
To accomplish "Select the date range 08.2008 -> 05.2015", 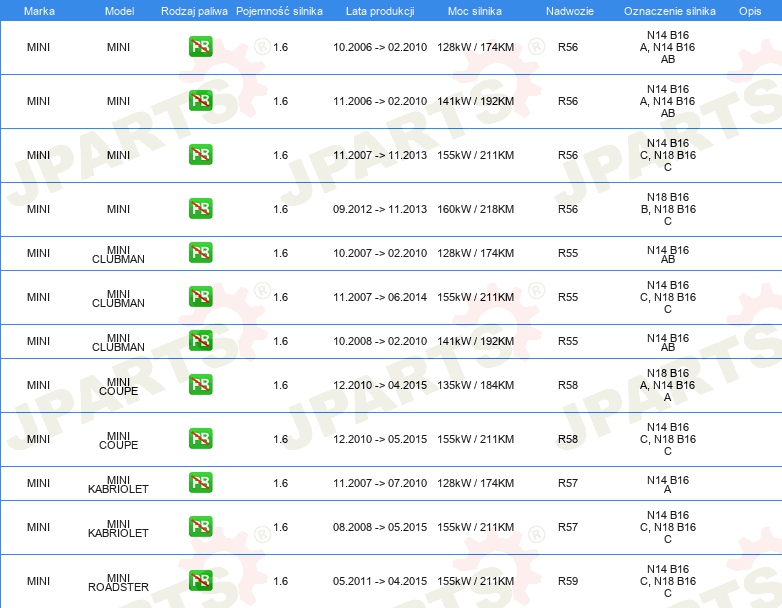I will click(x=380, y=527).
